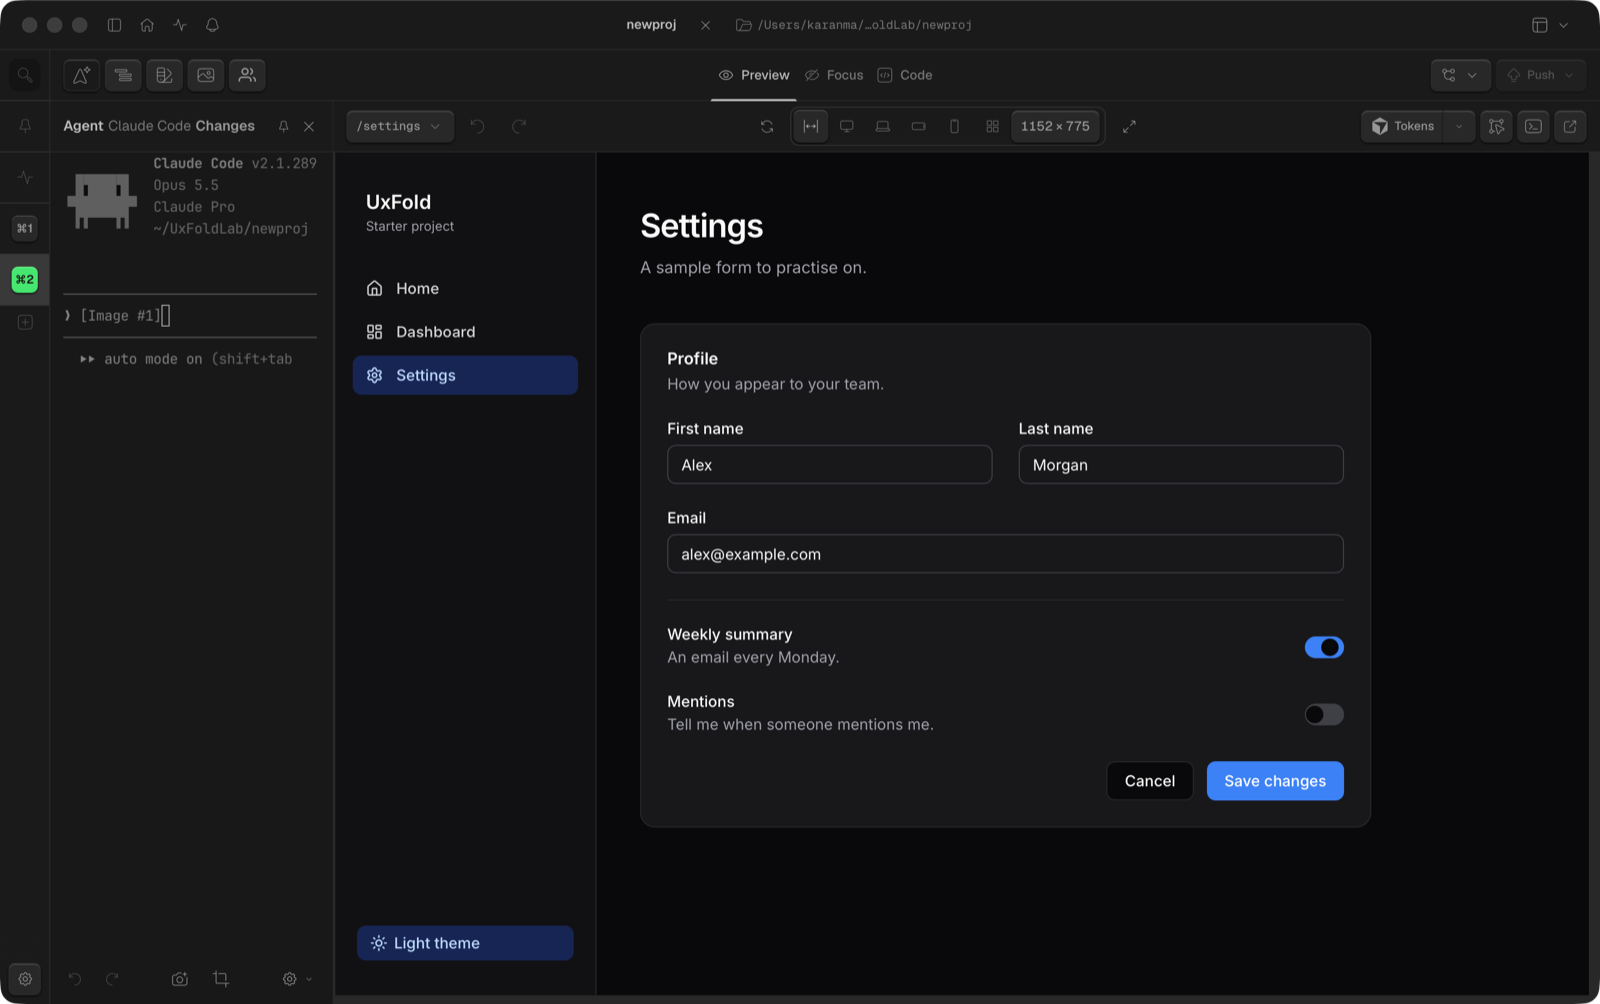
Task: Click the Tokens button
Action: tap(1403, 126)
